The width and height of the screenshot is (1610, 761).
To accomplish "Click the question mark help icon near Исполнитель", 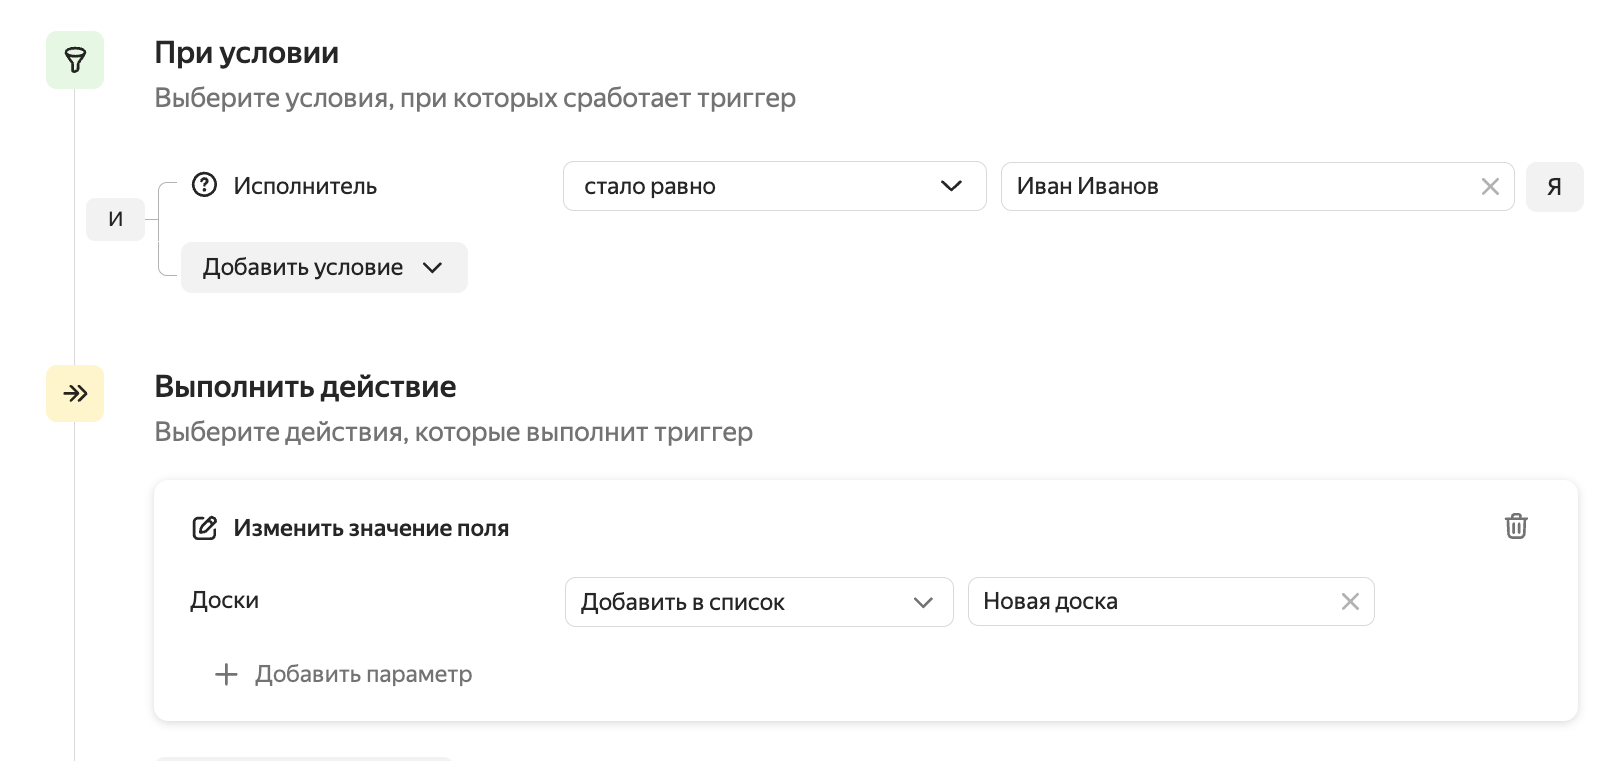I will coord(204,185).
